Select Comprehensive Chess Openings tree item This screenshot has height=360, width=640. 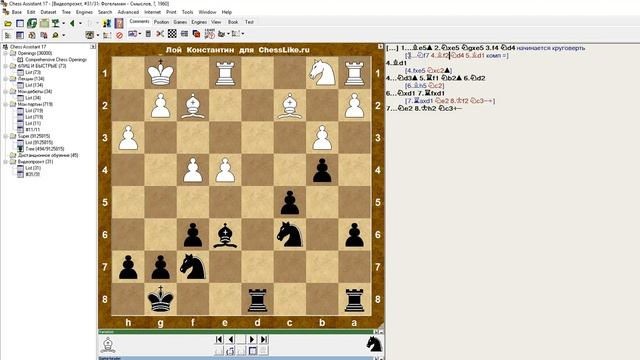pyautogui.click(x=56, y=60)
